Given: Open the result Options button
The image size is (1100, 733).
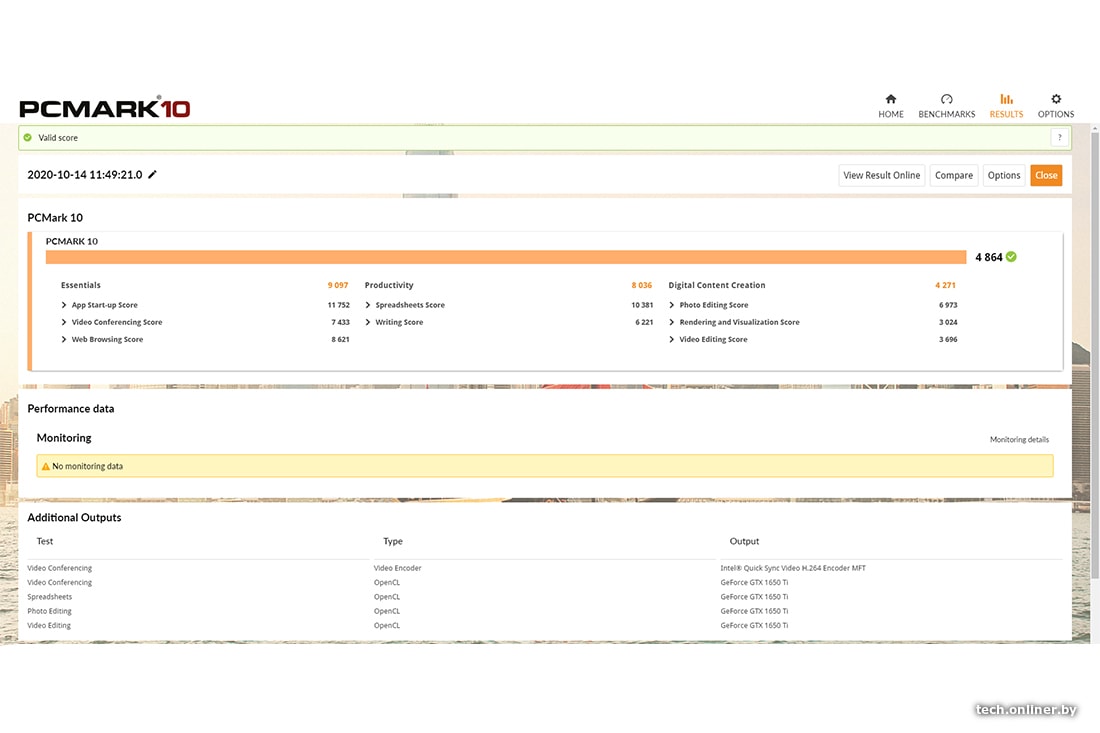Looking at the screenshot, I should (1004, 175).
